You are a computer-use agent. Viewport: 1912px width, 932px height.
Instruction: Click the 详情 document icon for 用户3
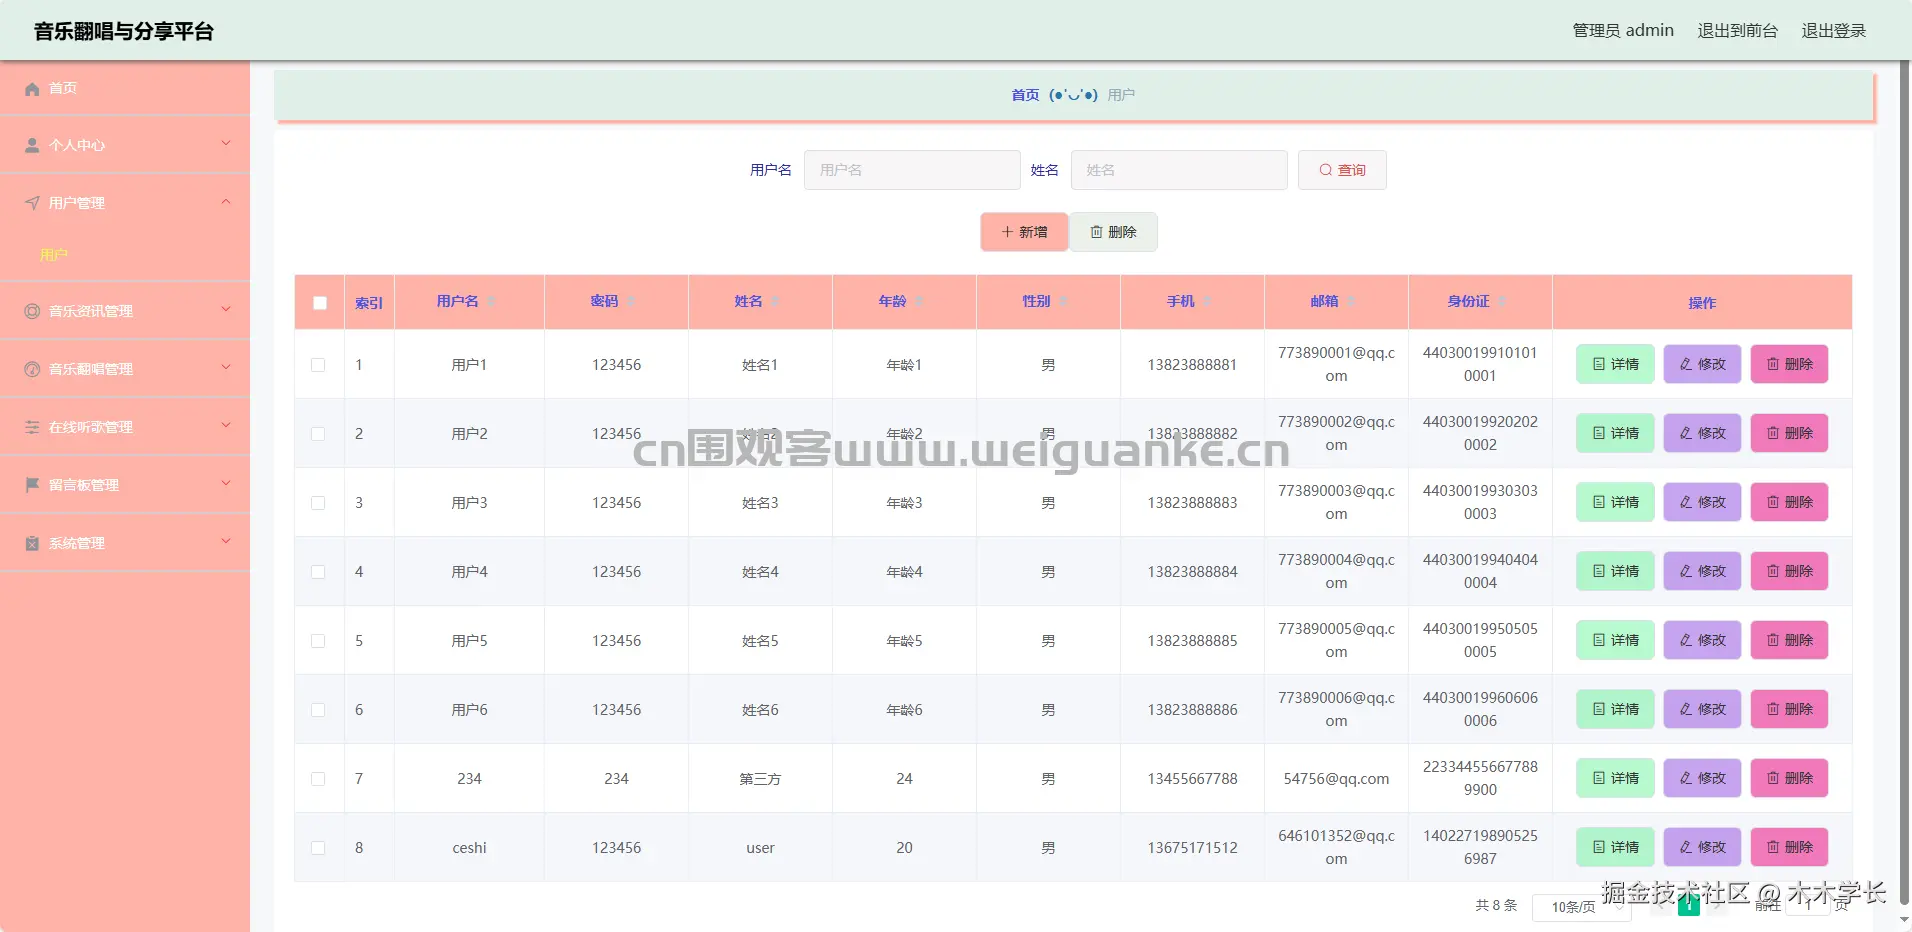coord(1599,502)
